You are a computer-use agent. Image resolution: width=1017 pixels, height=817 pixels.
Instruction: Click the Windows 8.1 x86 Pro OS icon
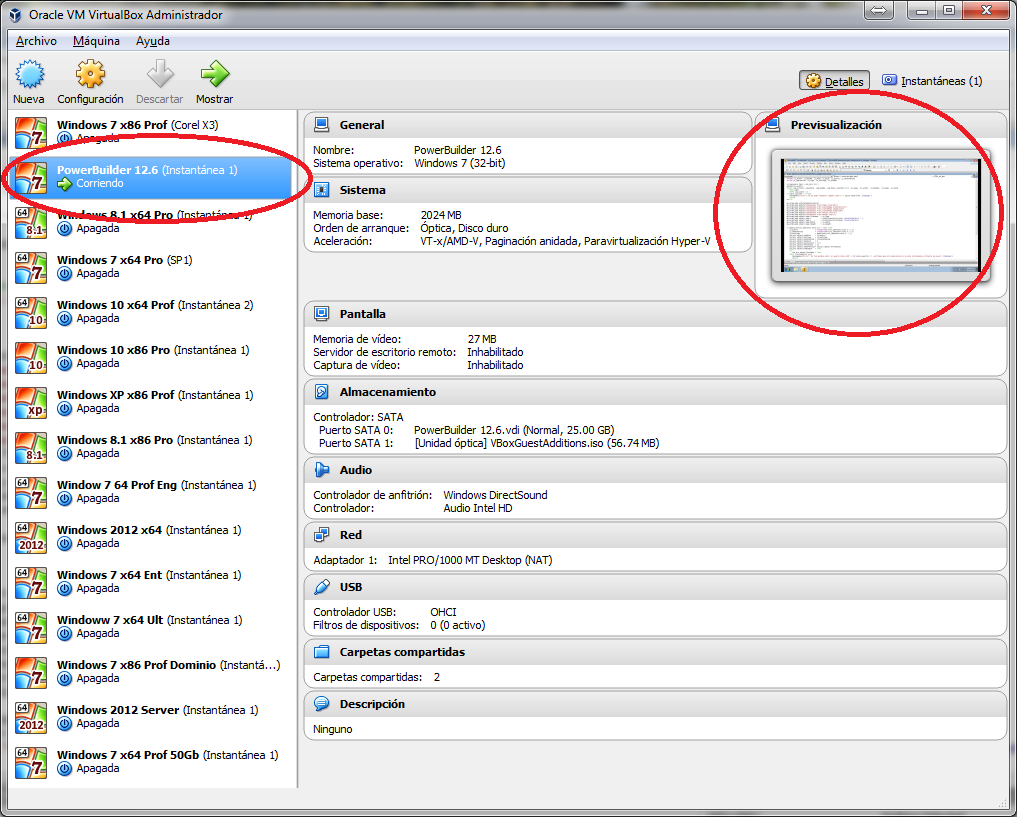(x=31, y=447)
